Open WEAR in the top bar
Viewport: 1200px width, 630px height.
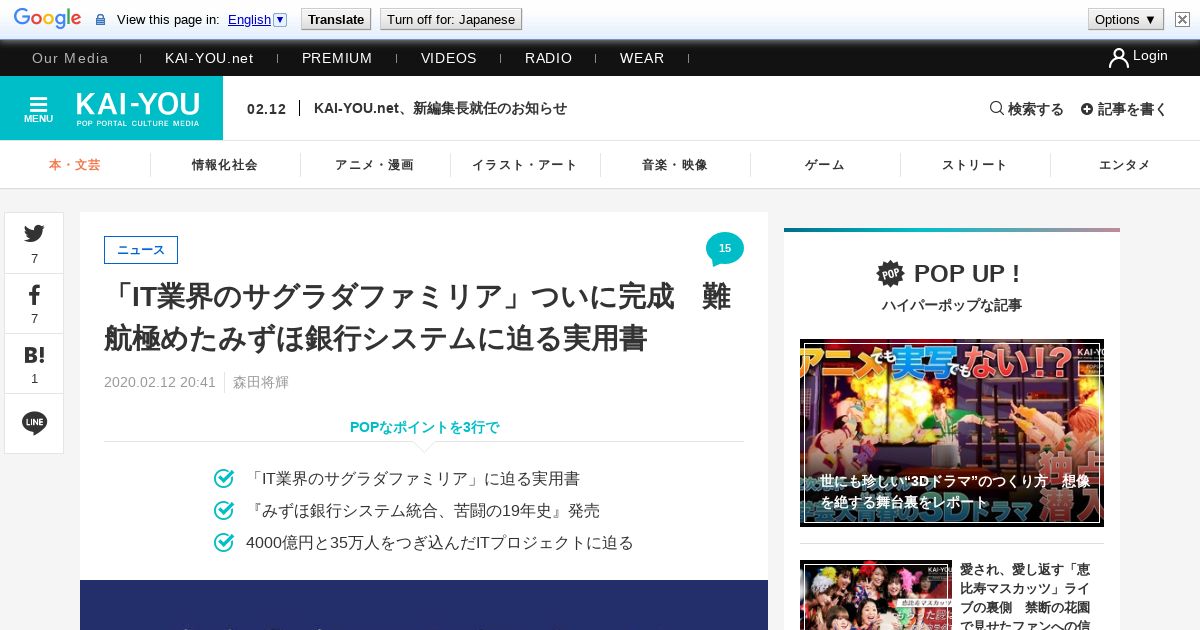642,58
